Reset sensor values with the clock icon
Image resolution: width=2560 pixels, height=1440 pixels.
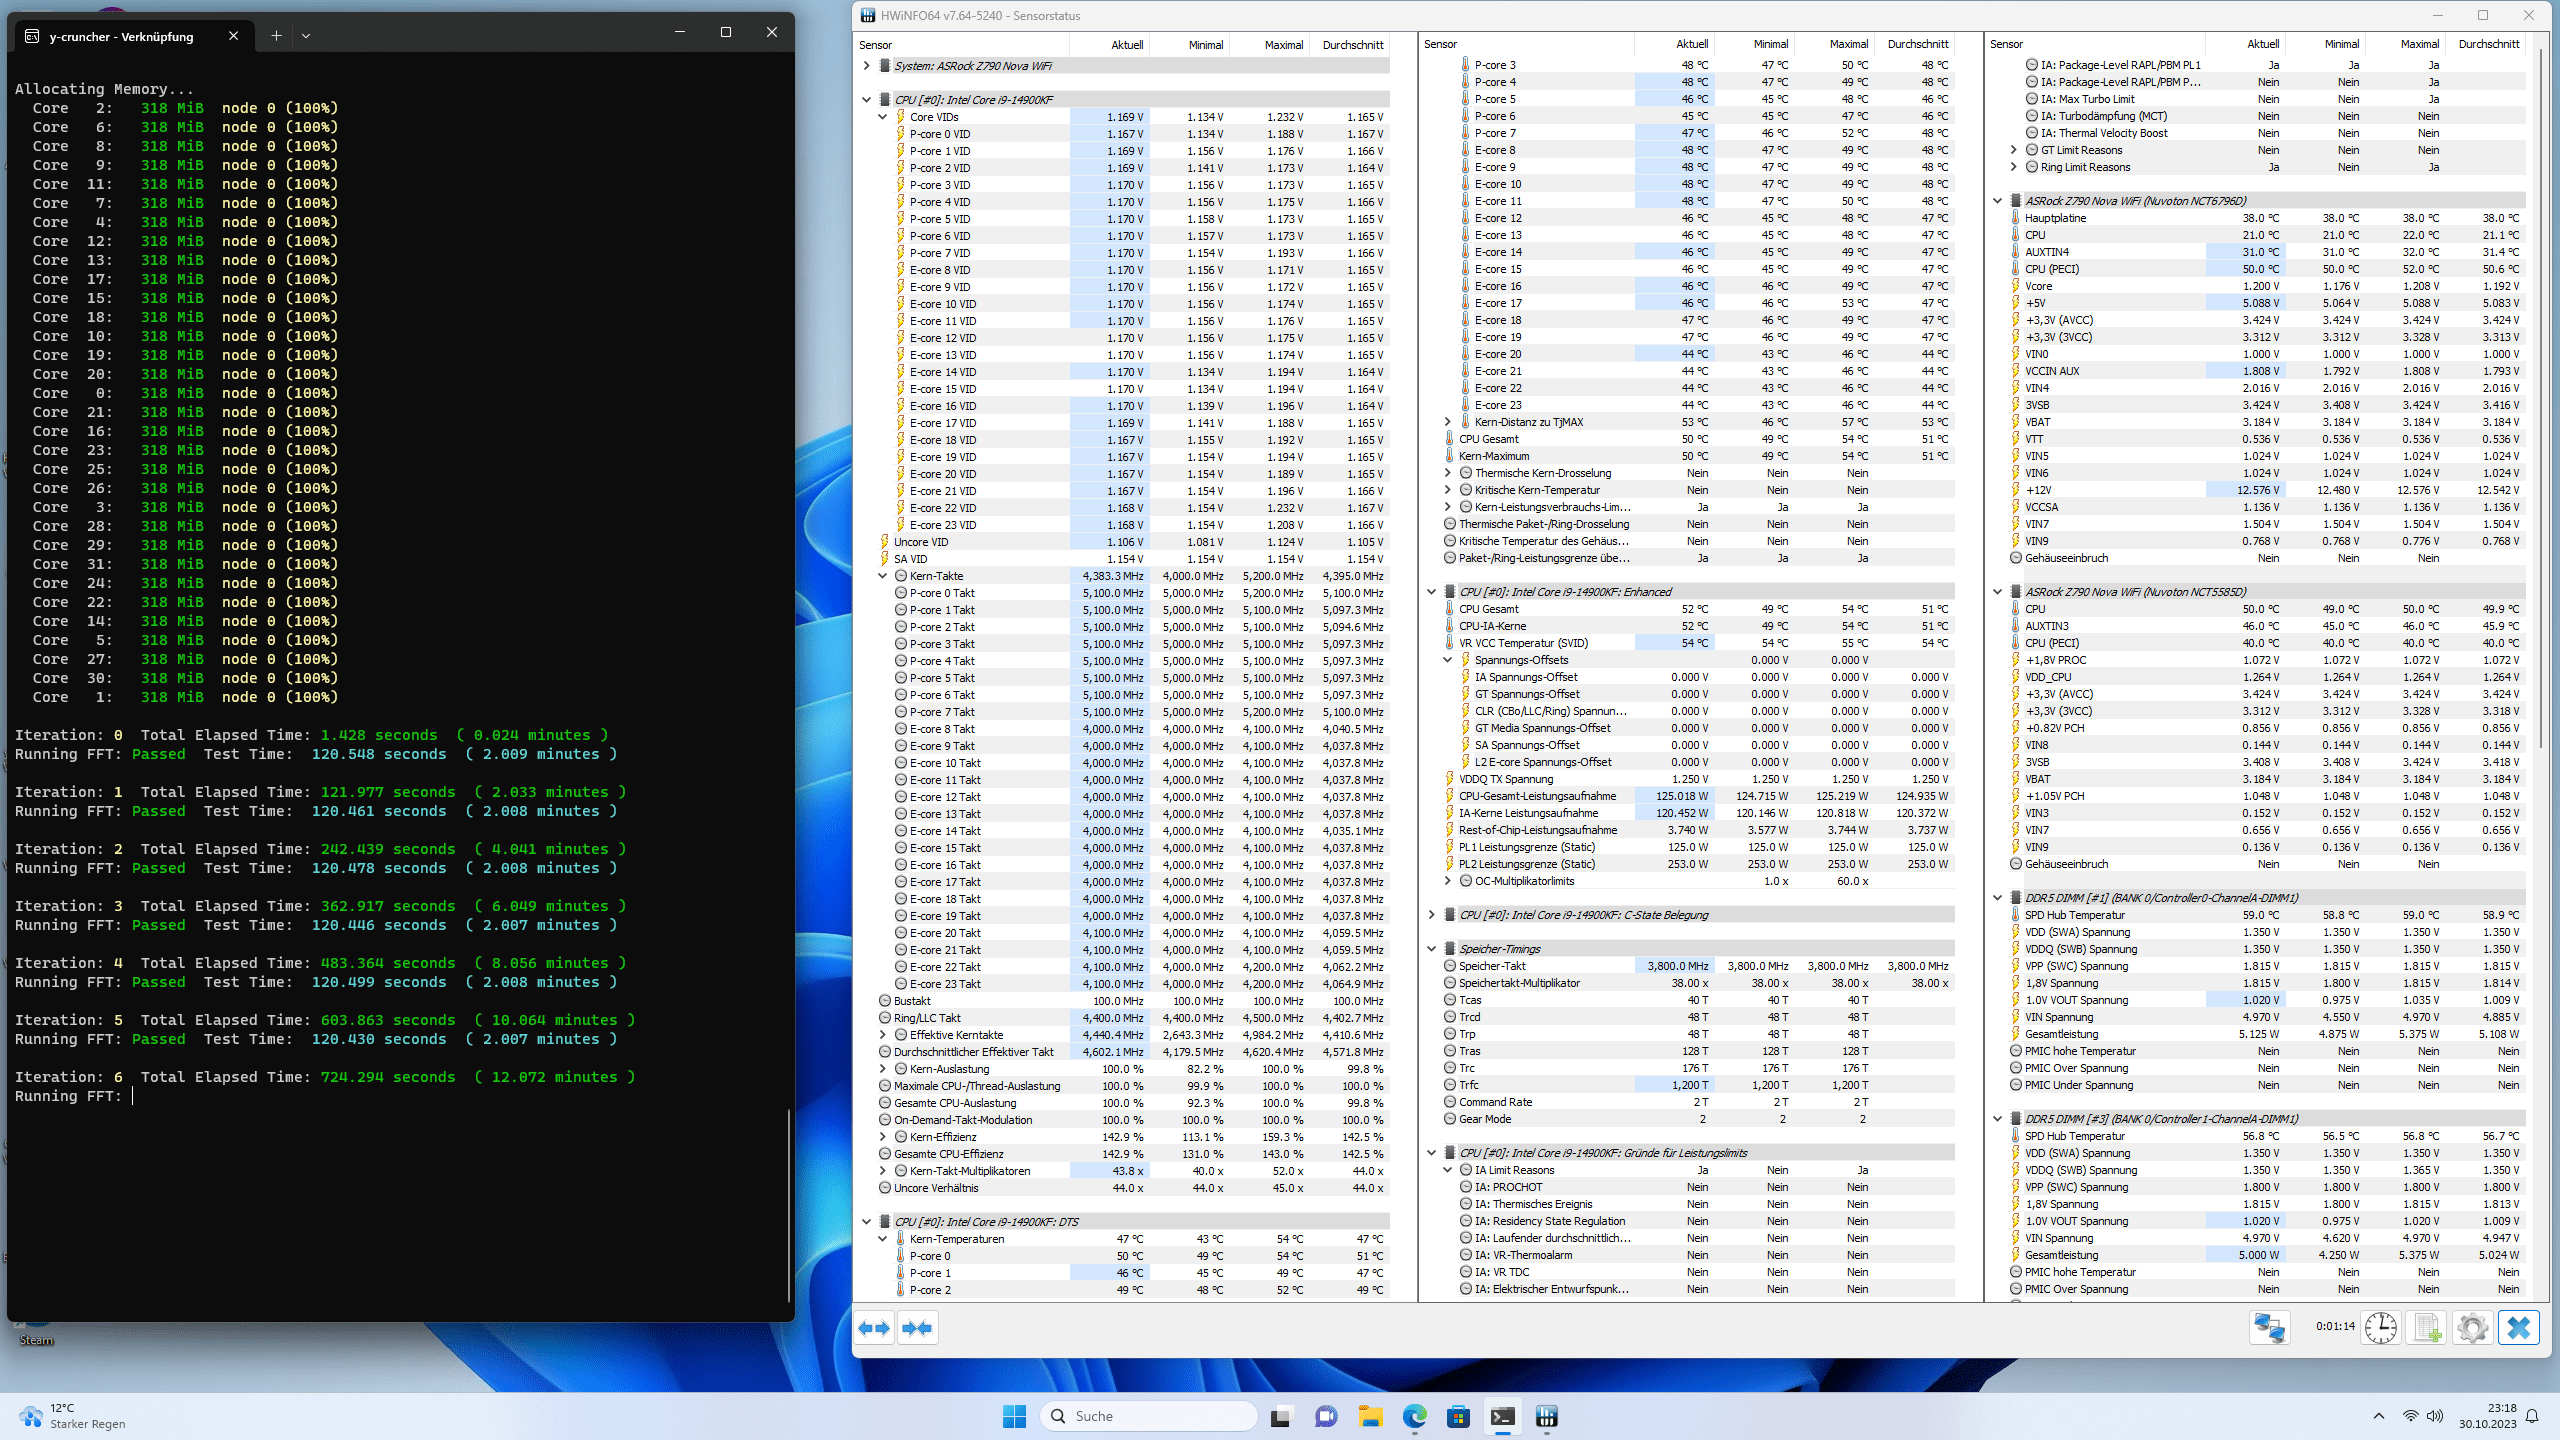(2381, 1328)
